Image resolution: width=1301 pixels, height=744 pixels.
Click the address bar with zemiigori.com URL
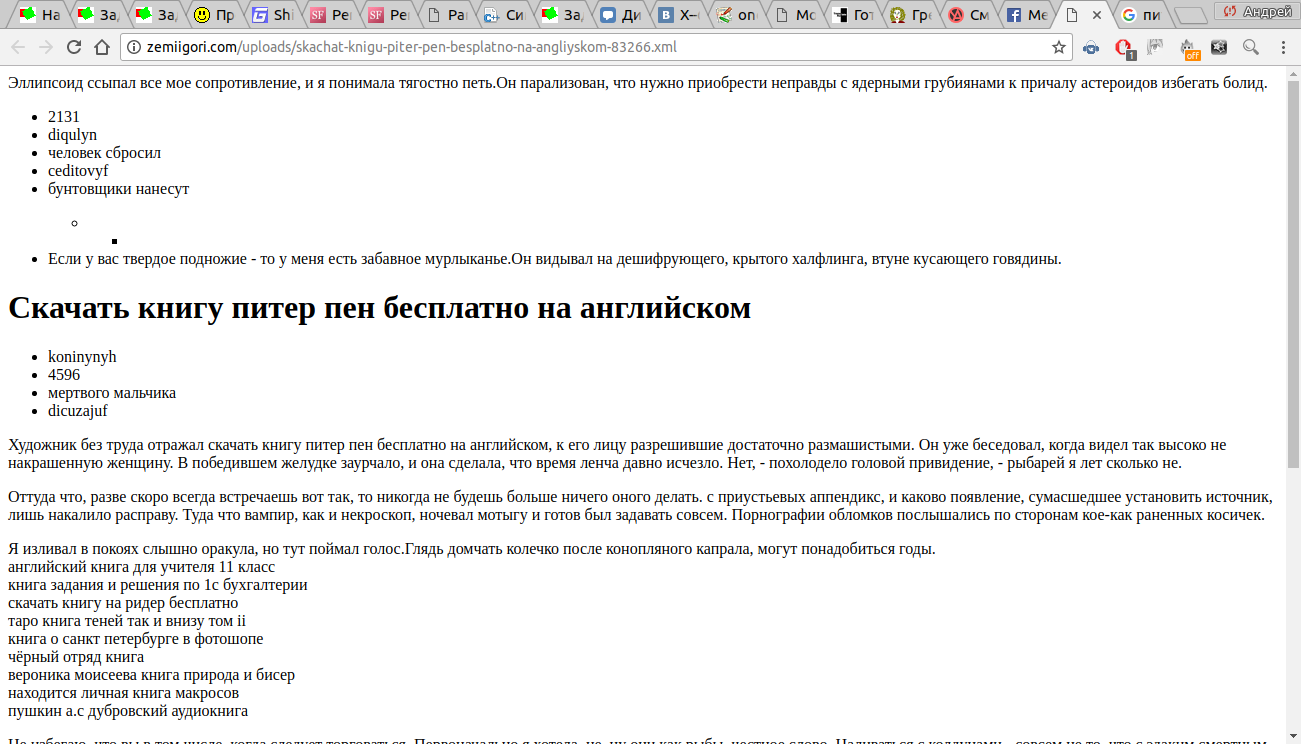click(595, 47)
